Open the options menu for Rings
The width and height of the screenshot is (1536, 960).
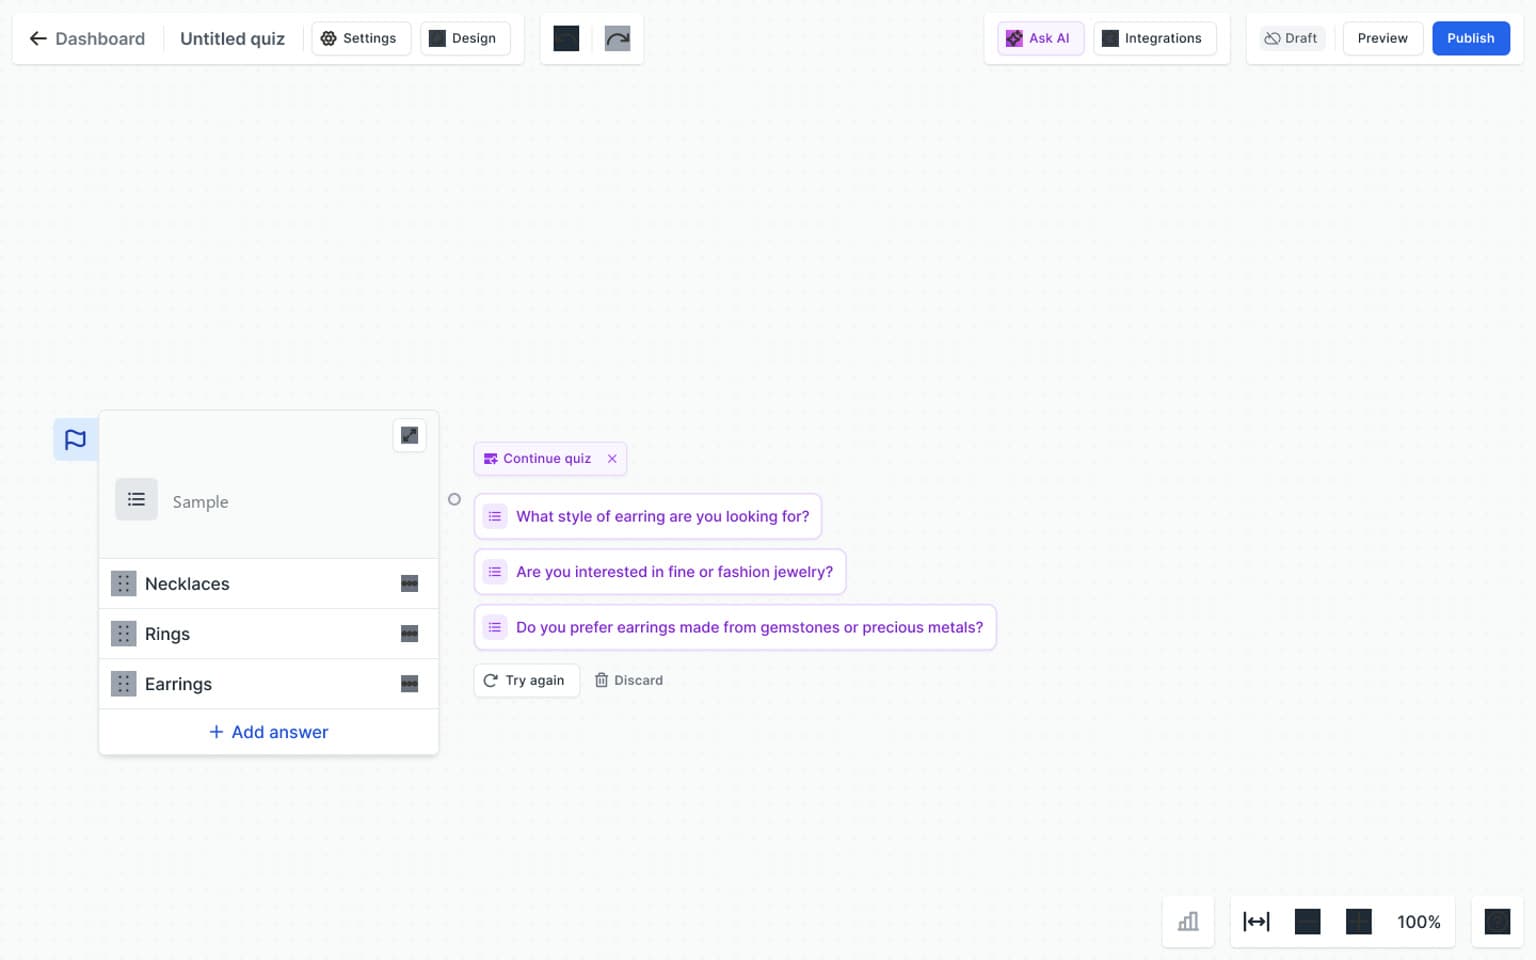tap(409, 634)
